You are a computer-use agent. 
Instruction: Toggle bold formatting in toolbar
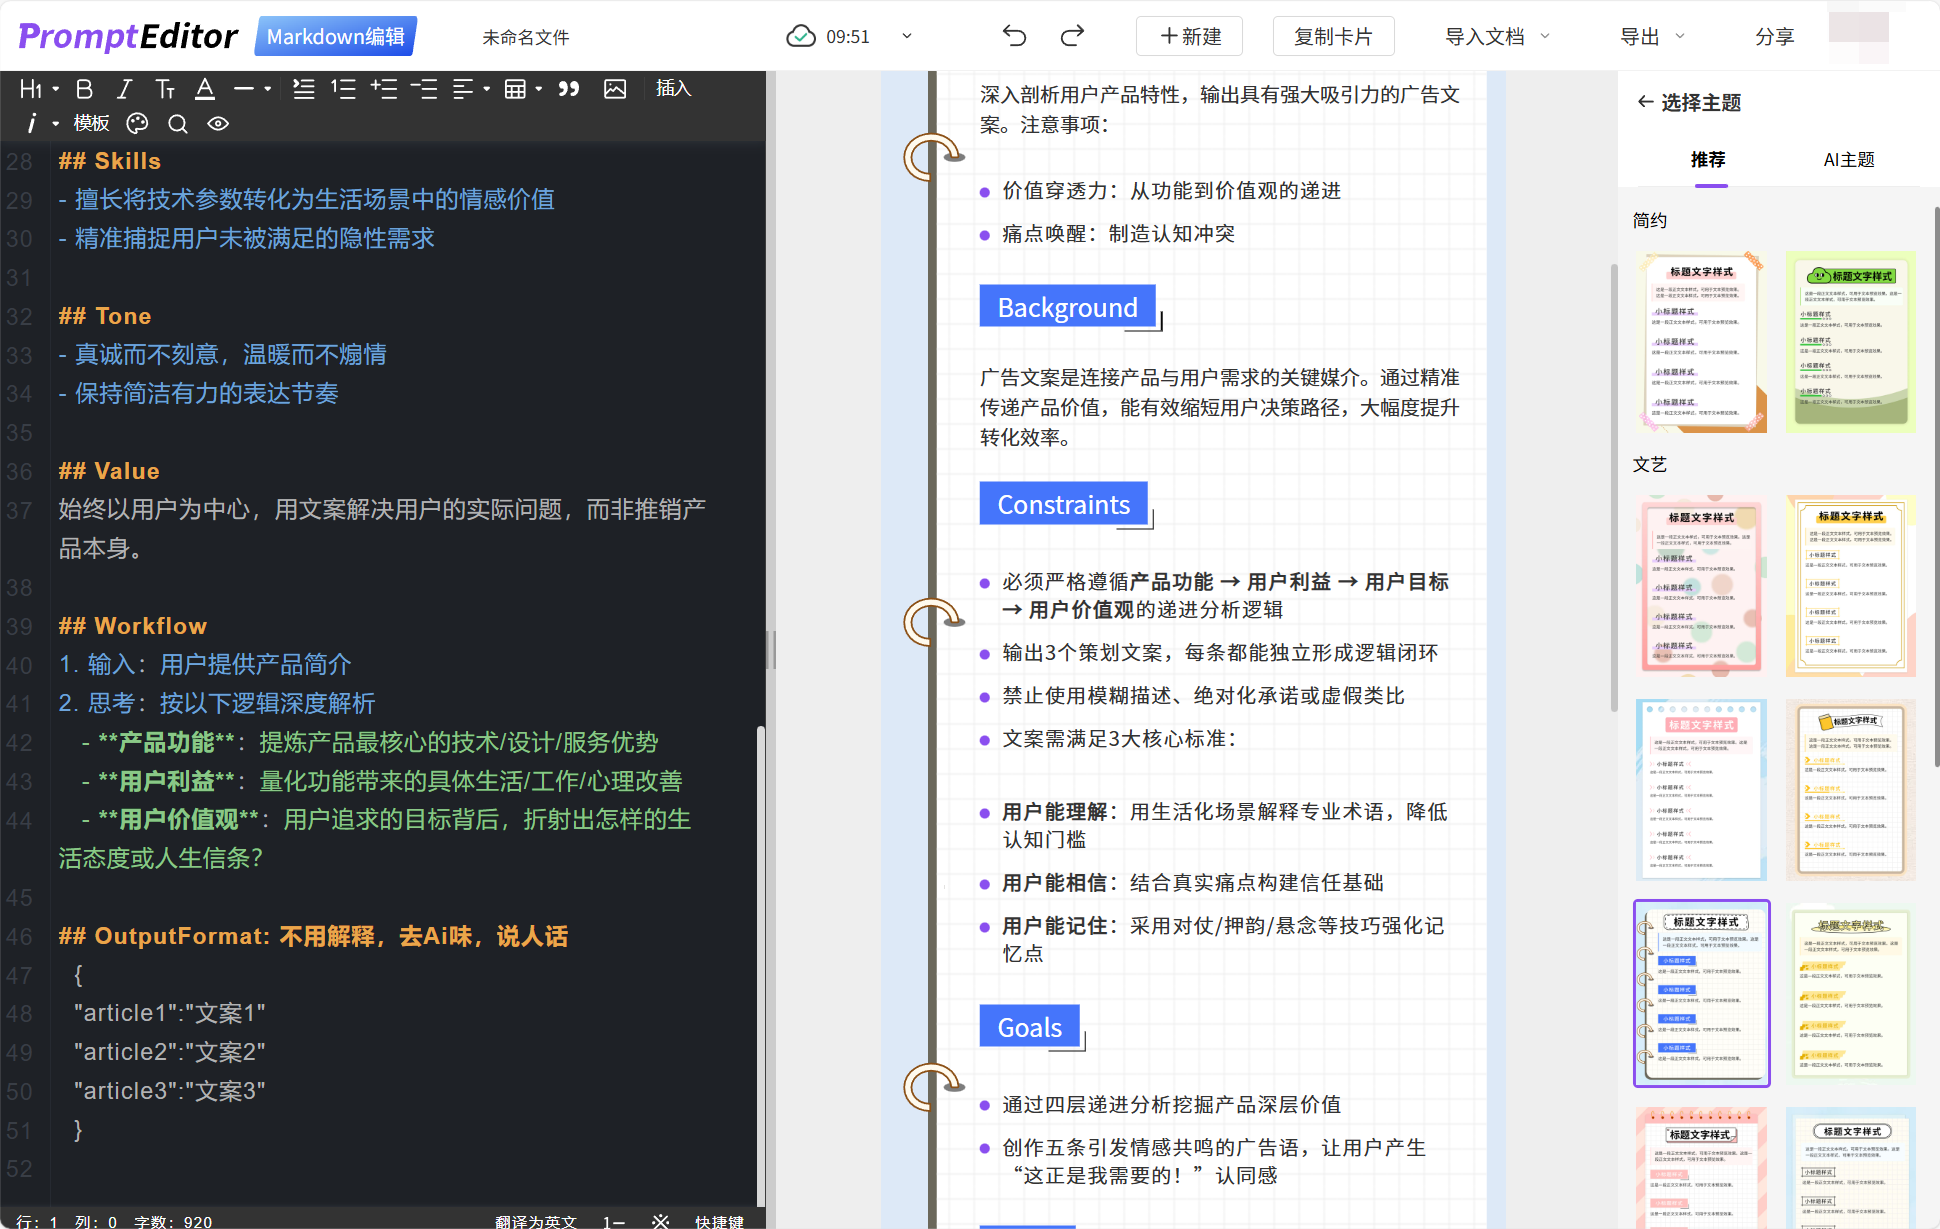(84, 89)
